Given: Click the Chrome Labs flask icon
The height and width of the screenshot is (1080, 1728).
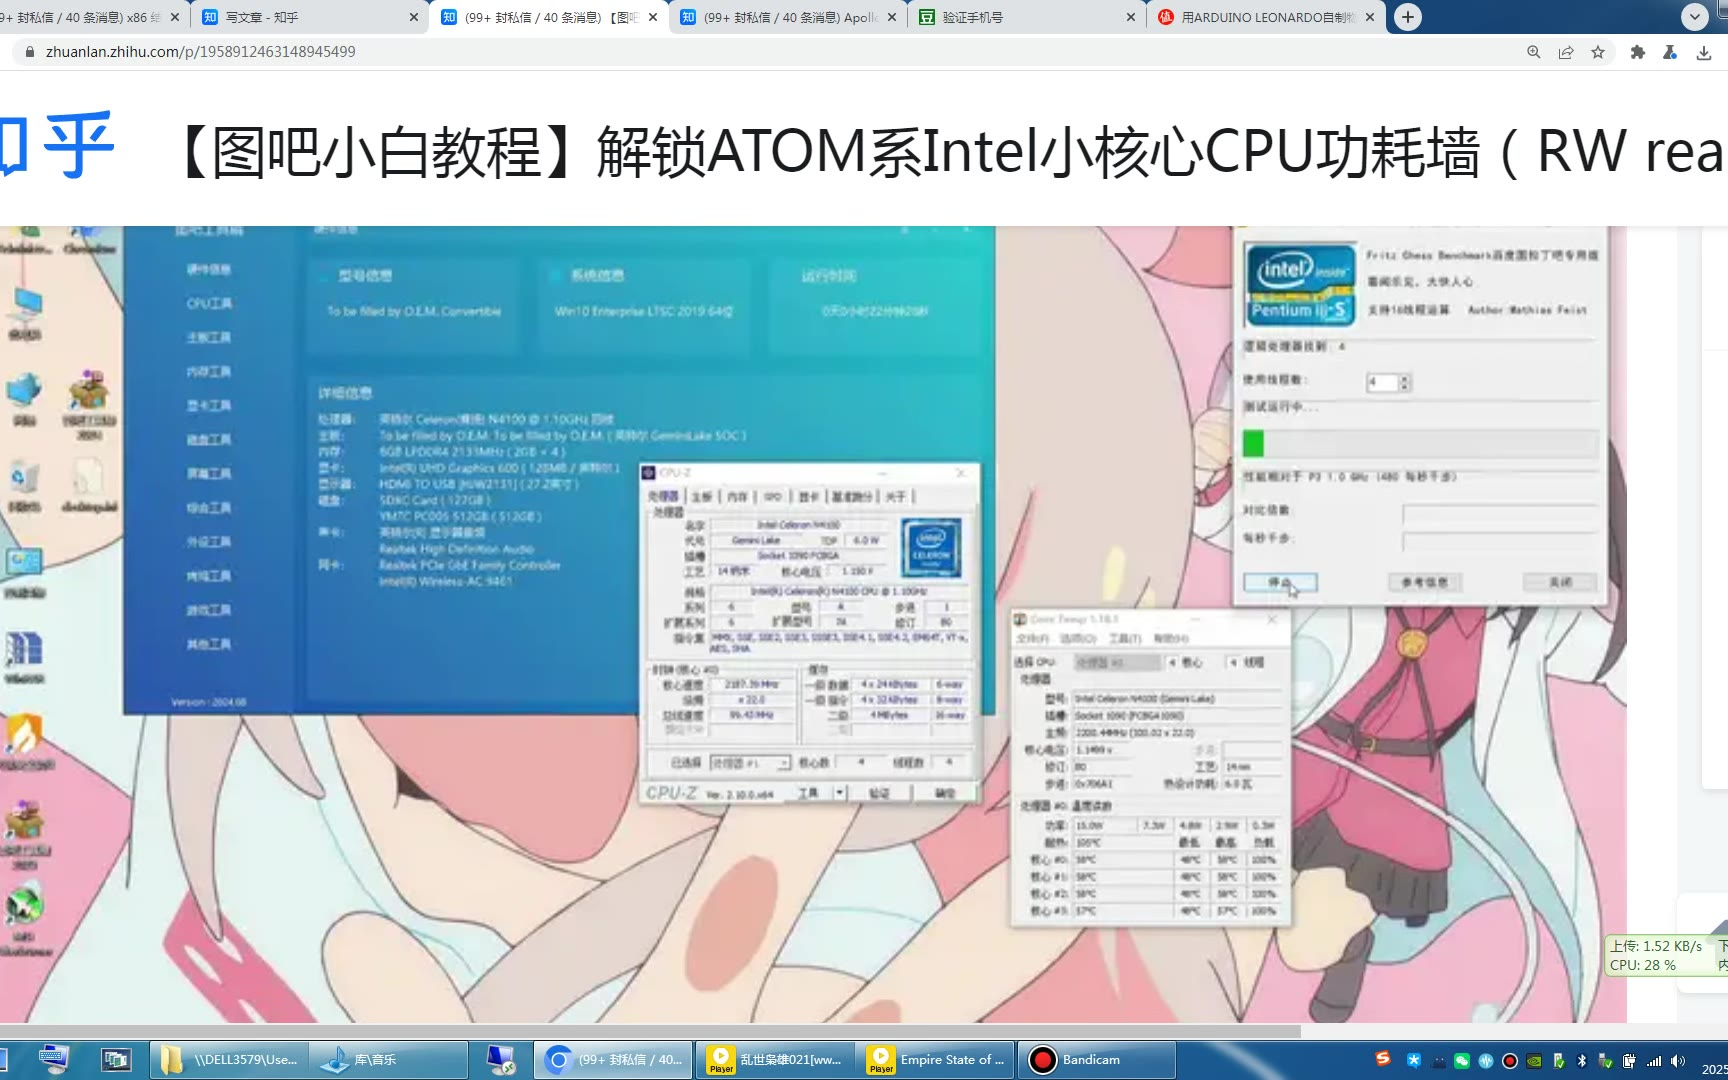Looking at the screenshot, I should coord(1670,52).
